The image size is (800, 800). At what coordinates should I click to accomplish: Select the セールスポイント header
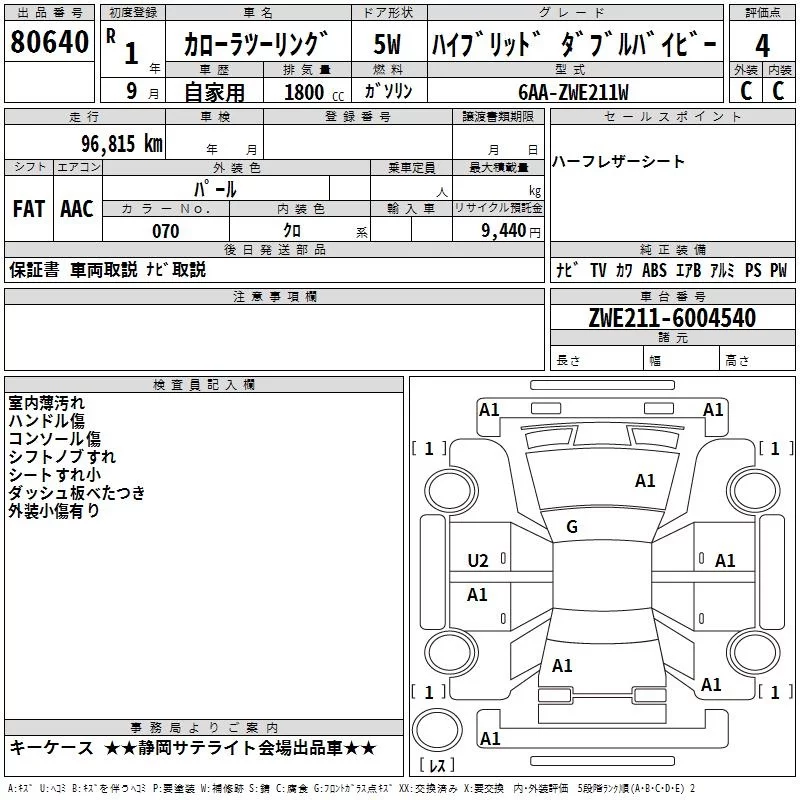[672, 117]
